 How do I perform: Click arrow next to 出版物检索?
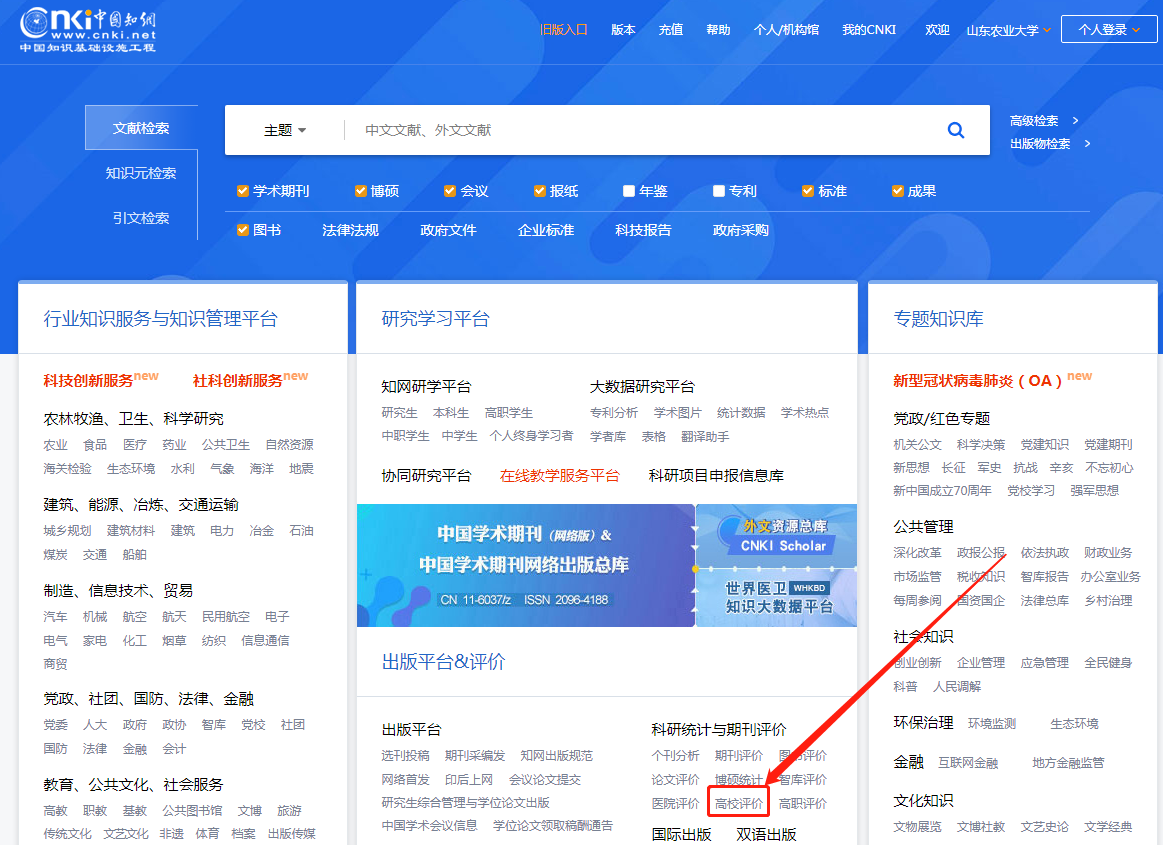pyautogui.click(x=1087, y=144)
